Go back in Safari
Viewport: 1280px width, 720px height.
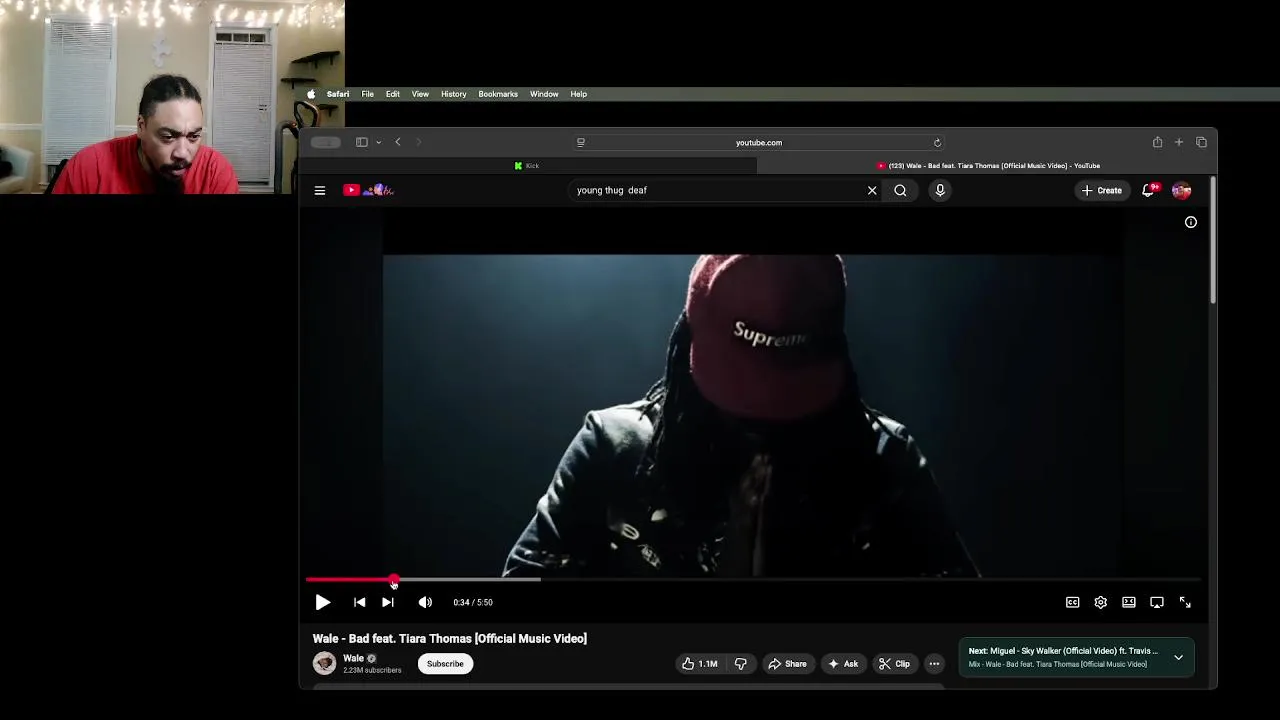tap(398, 142)
